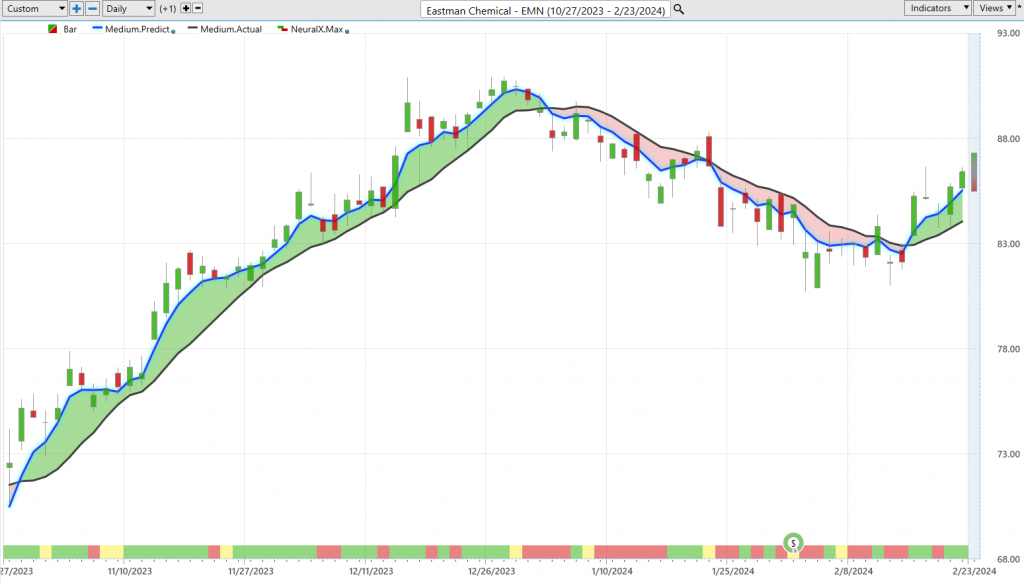The width and height of the screenshot is (1024, 583).
Task: Click the small dot beside NeuralX.Max
Action: tap(347, 31)
